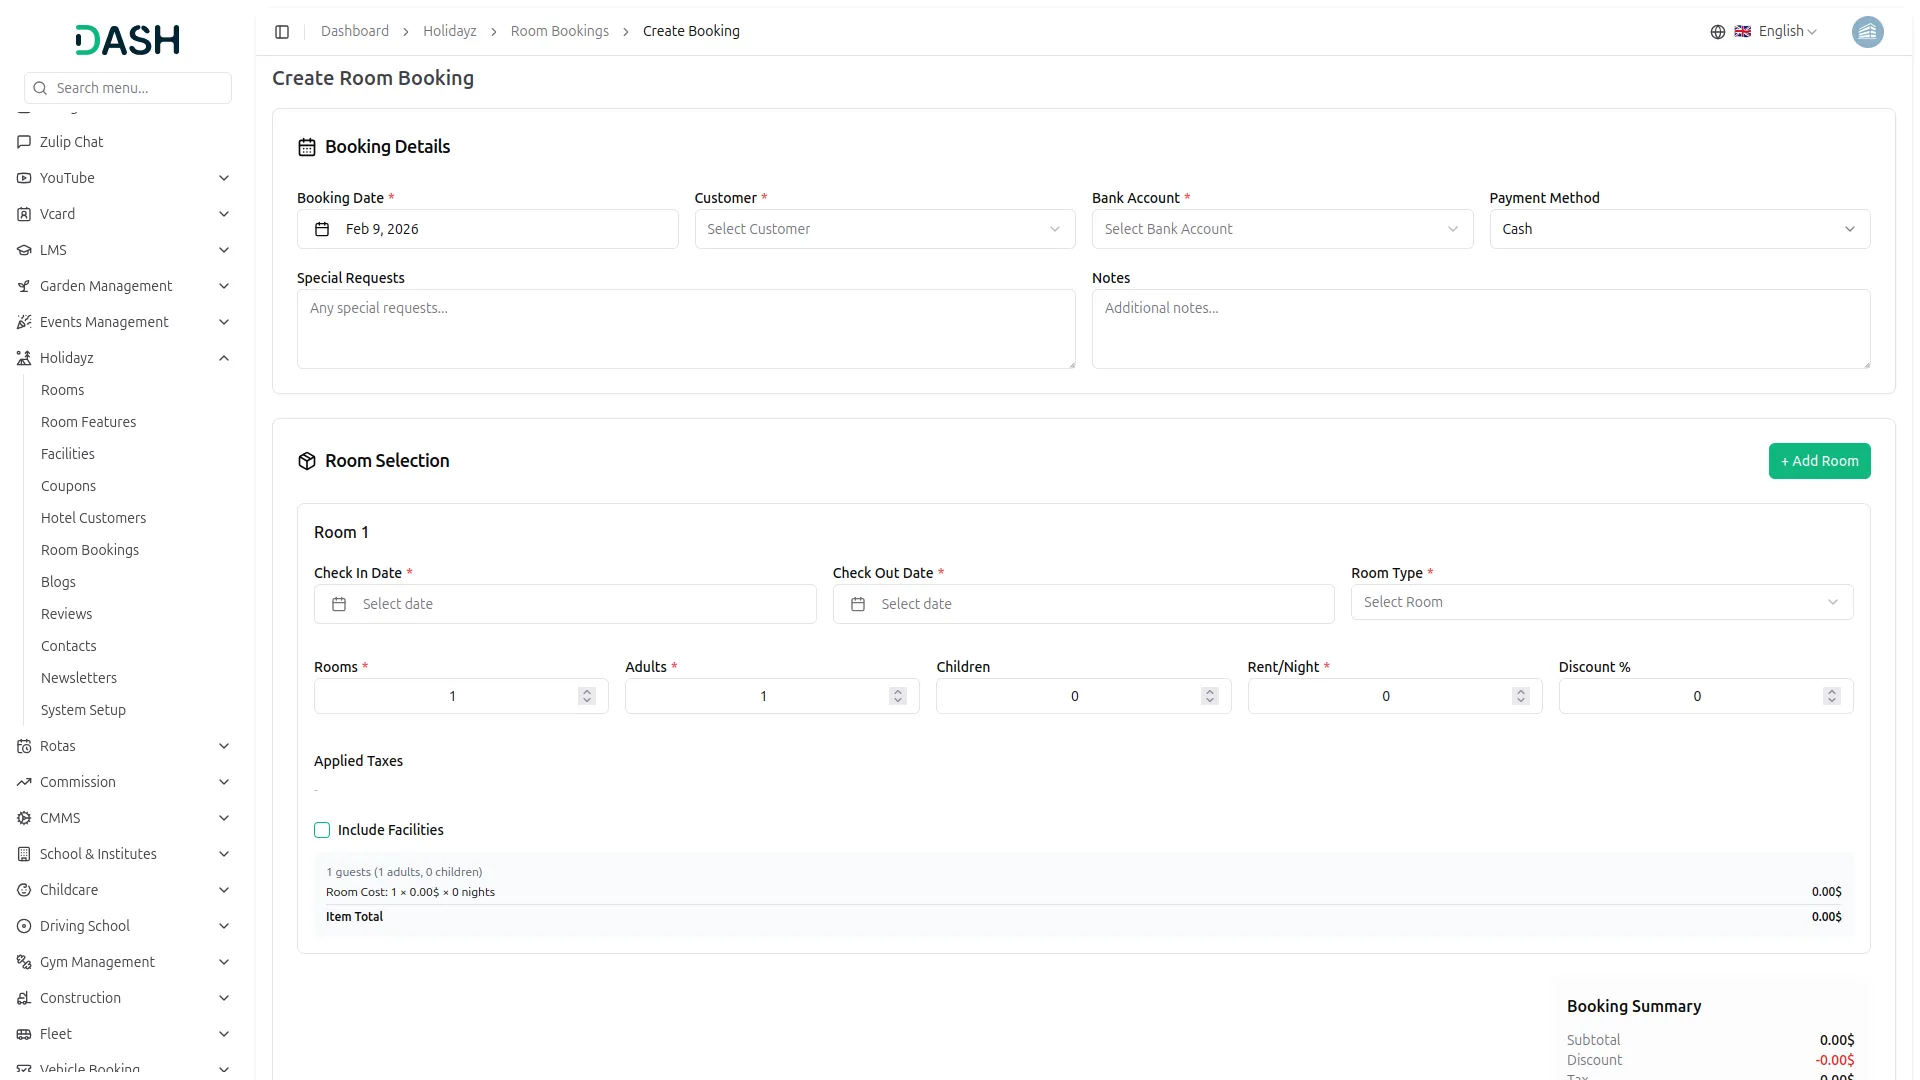Open System Setup in sidebar

[83, 710]
